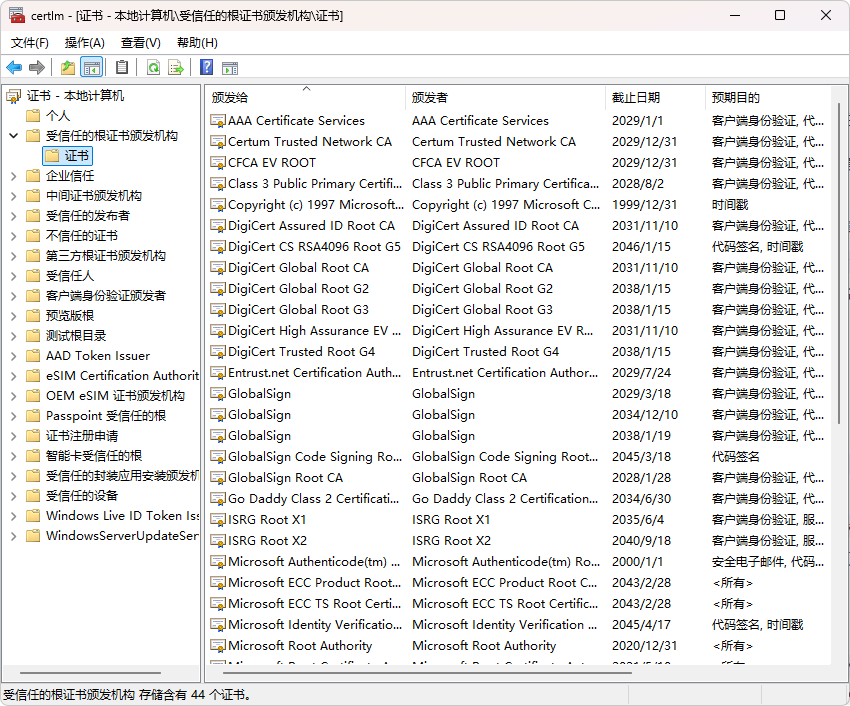Click the Up one level folder icon

coord(68,68)
